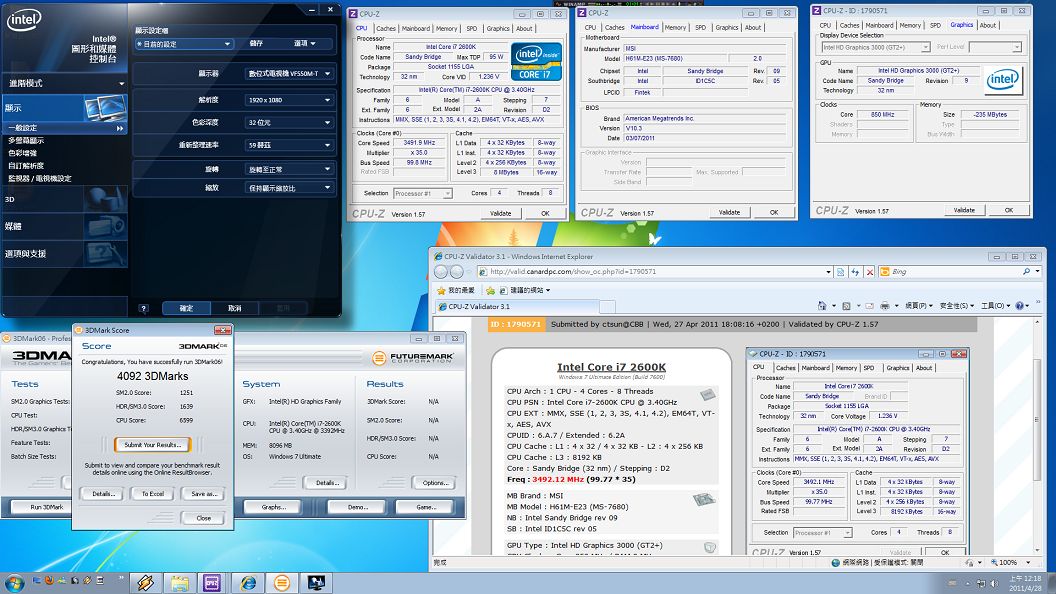1056x594 pixels.
Task: Click the compatibility view icon in IE
Action: [840, 271]
